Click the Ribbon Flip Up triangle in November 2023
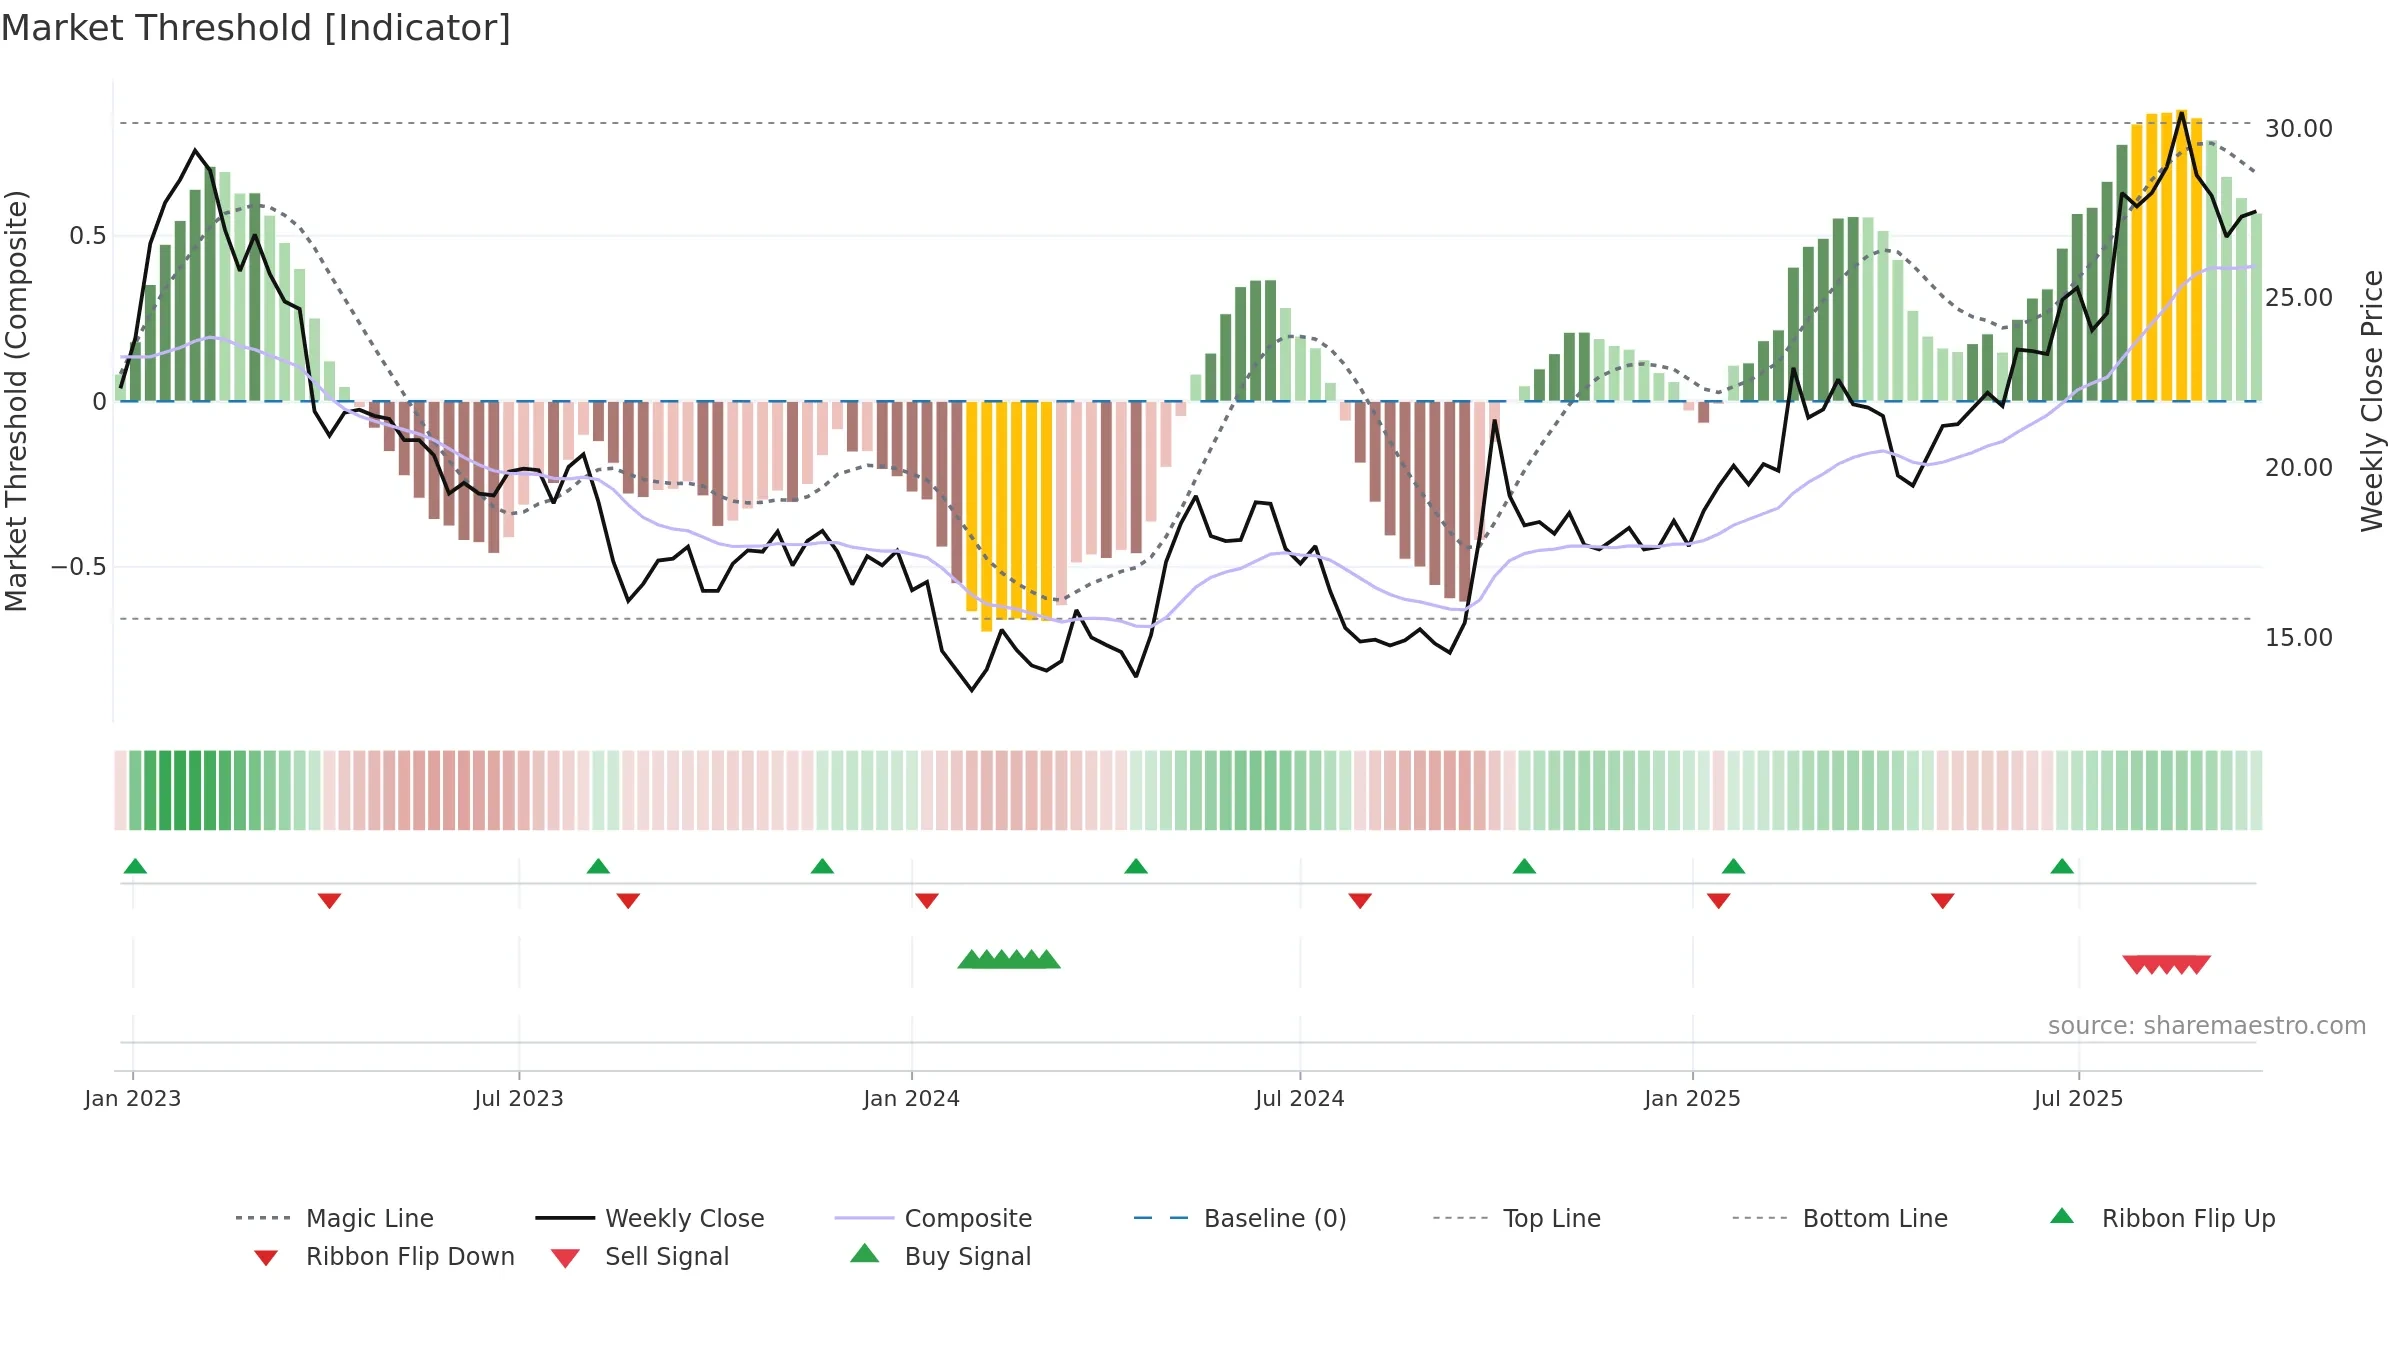2400x1350 pixels. 822,866
